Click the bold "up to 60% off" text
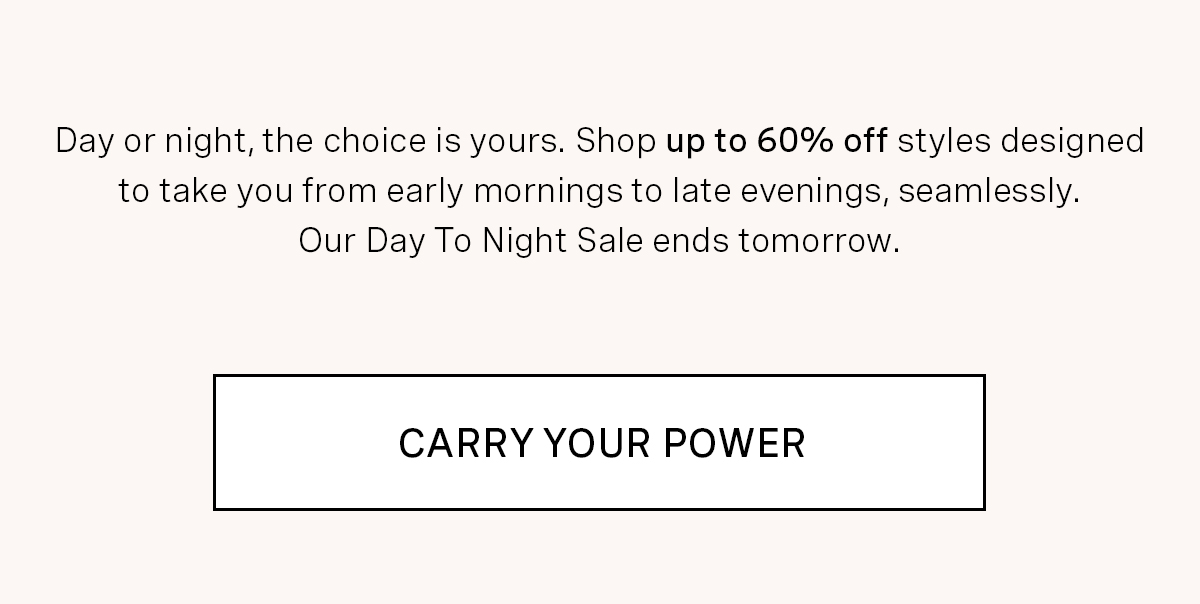1200x604 pixels. coord(776,141)
